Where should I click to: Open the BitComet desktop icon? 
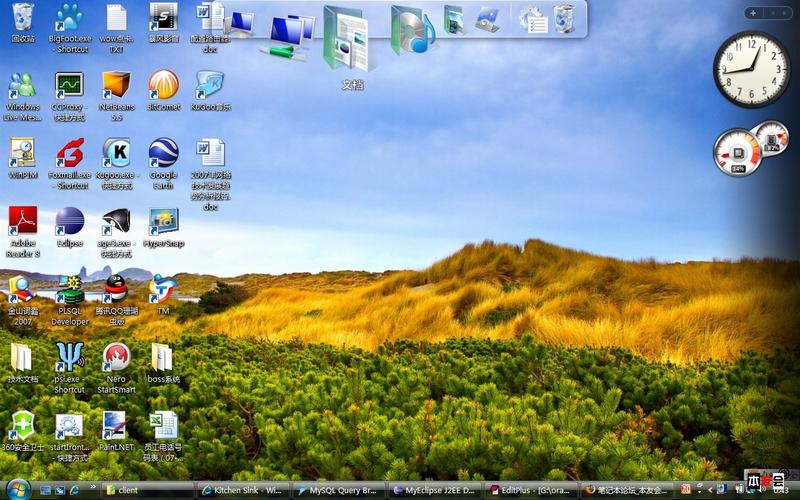[163, 86]
